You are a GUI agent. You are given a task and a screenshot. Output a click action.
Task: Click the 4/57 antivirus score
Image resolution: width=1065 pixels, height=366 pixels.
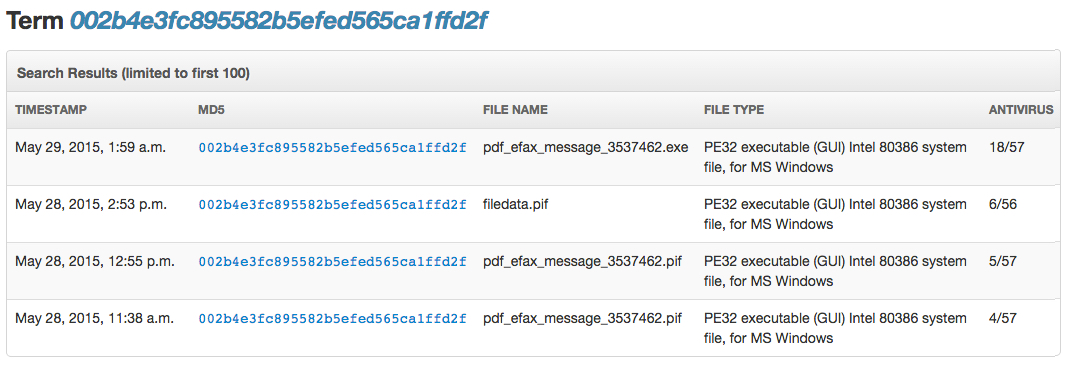(x=1003, y=318)
